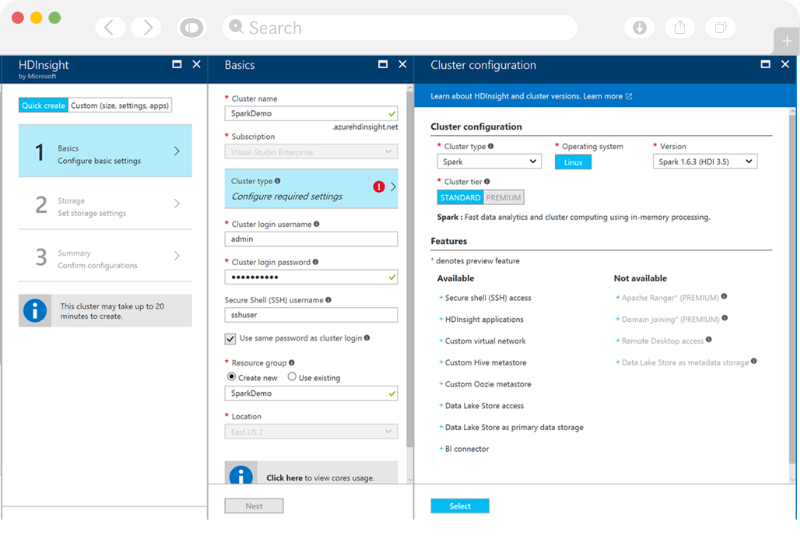Open info icon beside Cluster login username
The width and height of the screenshot is (800, 550).
click(316, 224)
